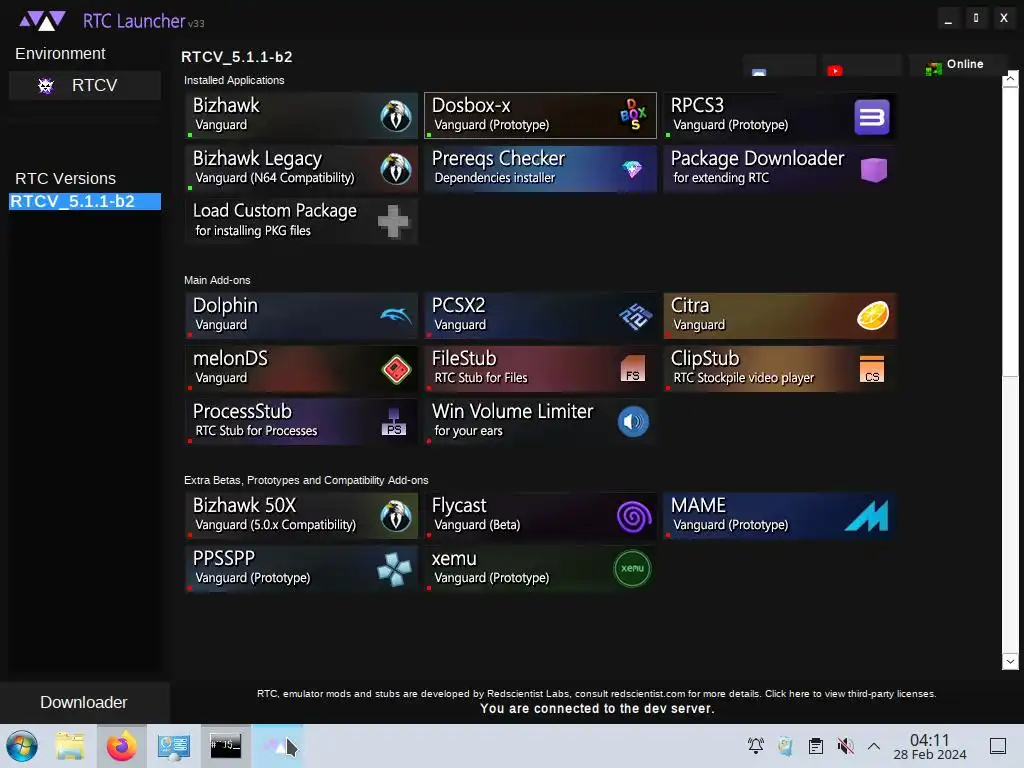Open File Explorer from the taskbar
The height and width of the screenshot is (768, 1024).
point(70,746)
